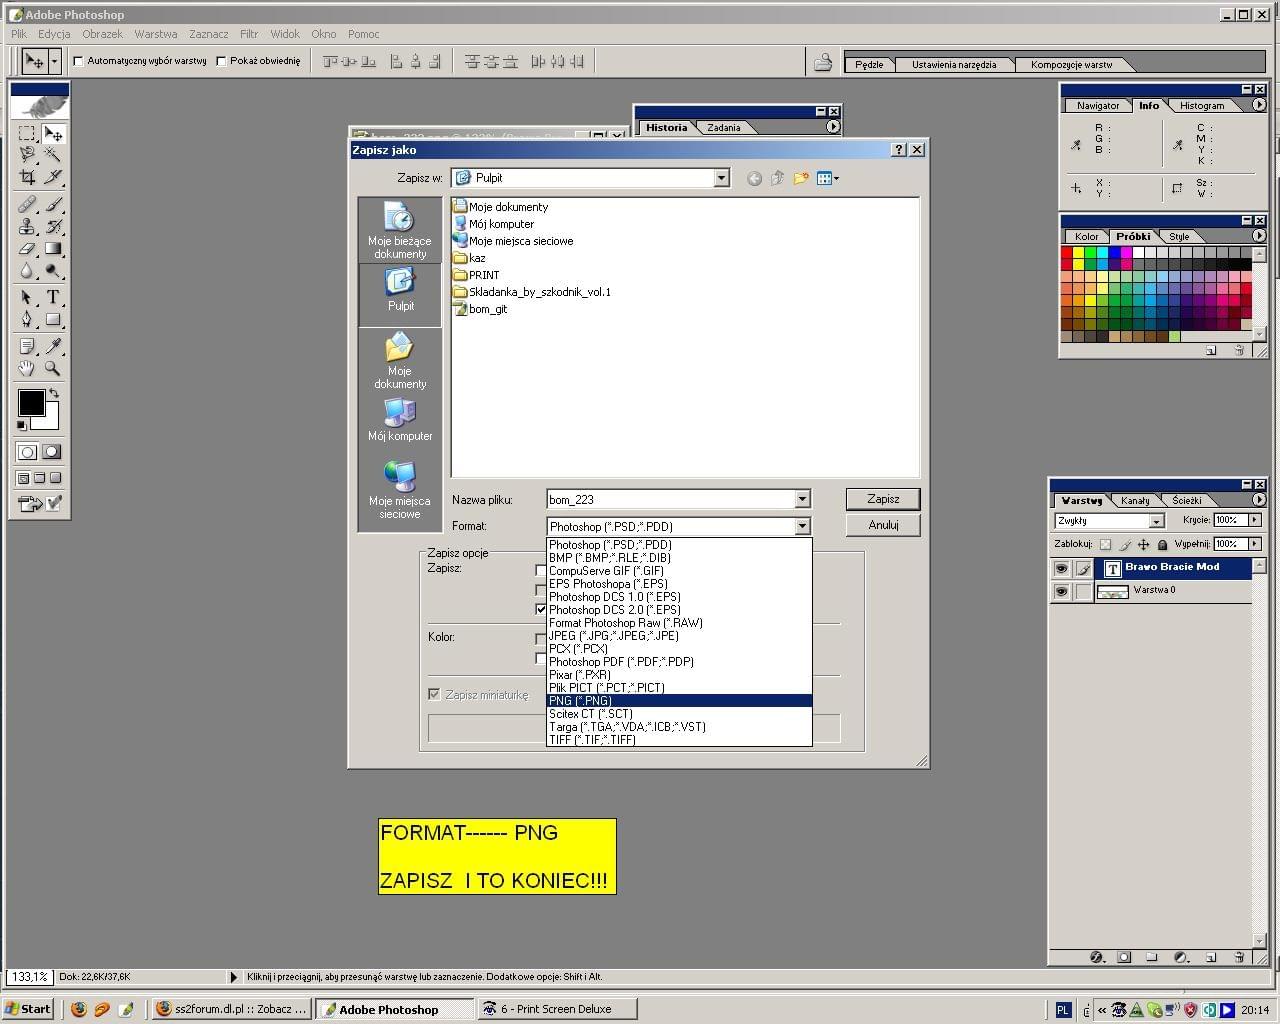Select the Type tool in toolbox
Screen dimensions: 1280x1024
(53, 298)
